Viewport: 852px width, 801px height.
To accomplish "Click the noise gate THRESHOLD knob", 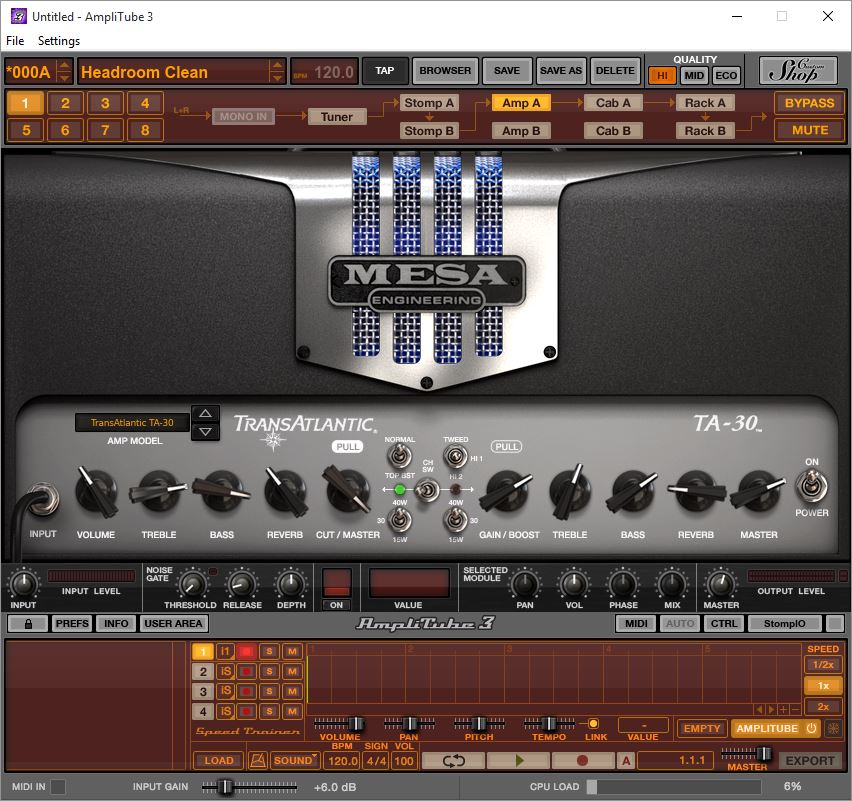I will click(x=192, y=584).
